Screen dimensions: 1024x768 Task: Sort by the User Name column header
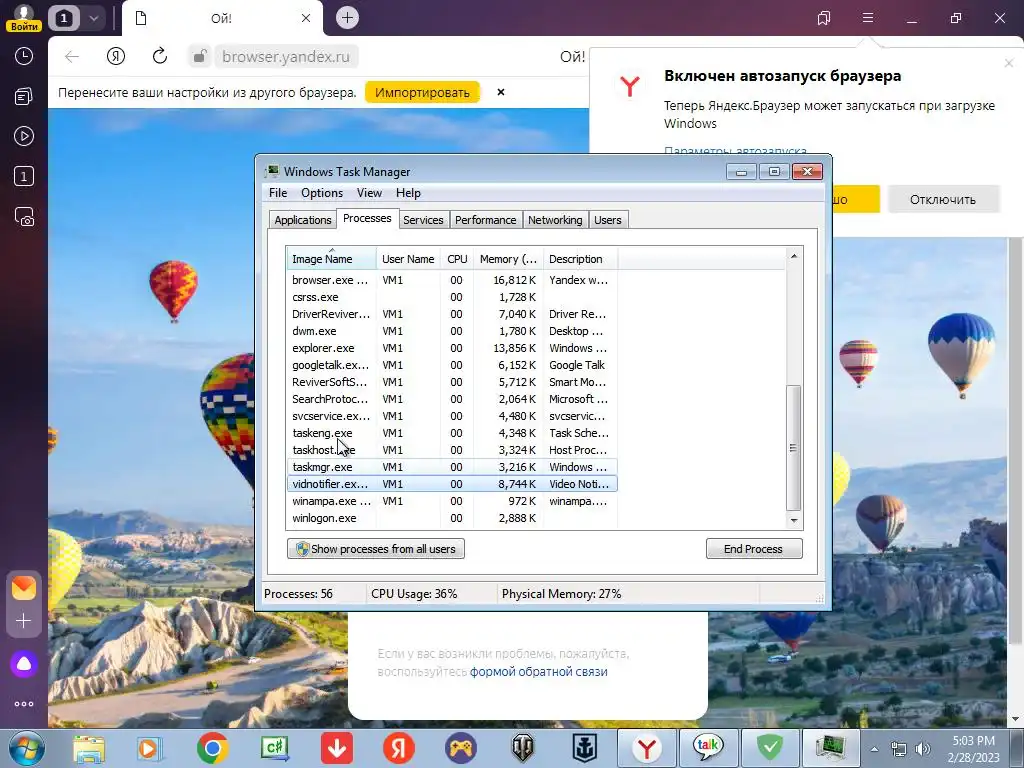(x=408, y=259)
